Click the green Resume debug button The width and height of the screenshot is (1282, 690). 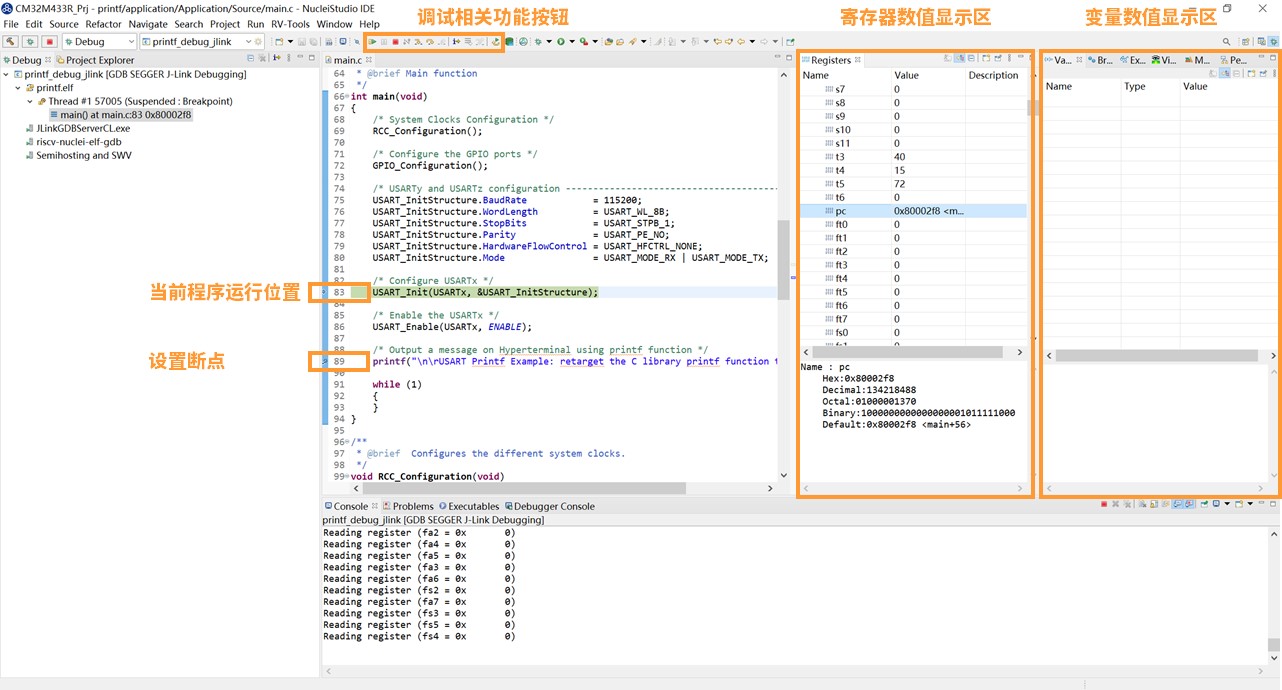372,42
